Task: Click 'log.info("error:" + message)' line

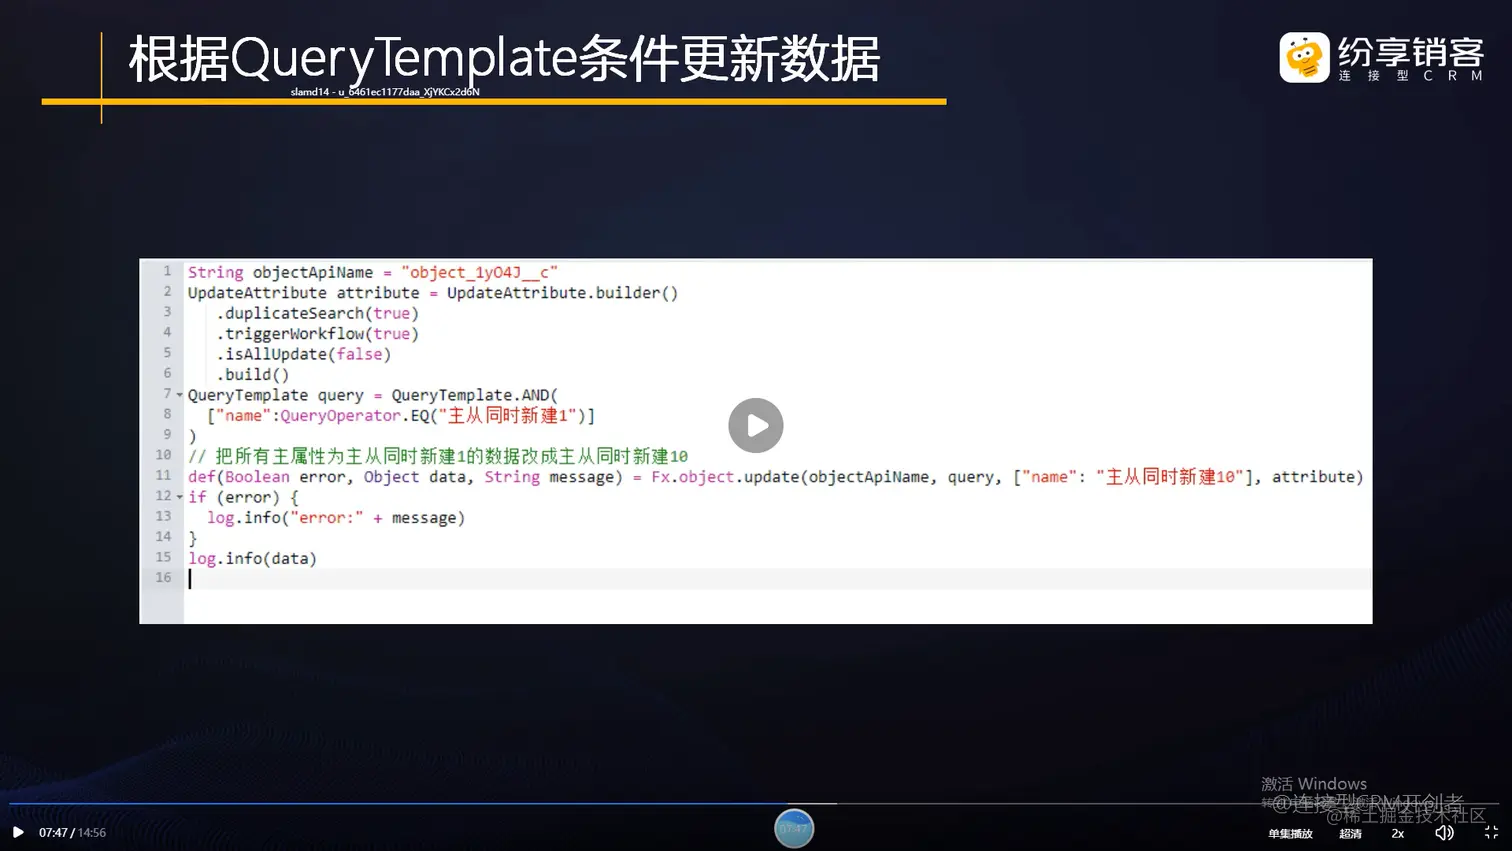Action: click(x=336, y=518)
